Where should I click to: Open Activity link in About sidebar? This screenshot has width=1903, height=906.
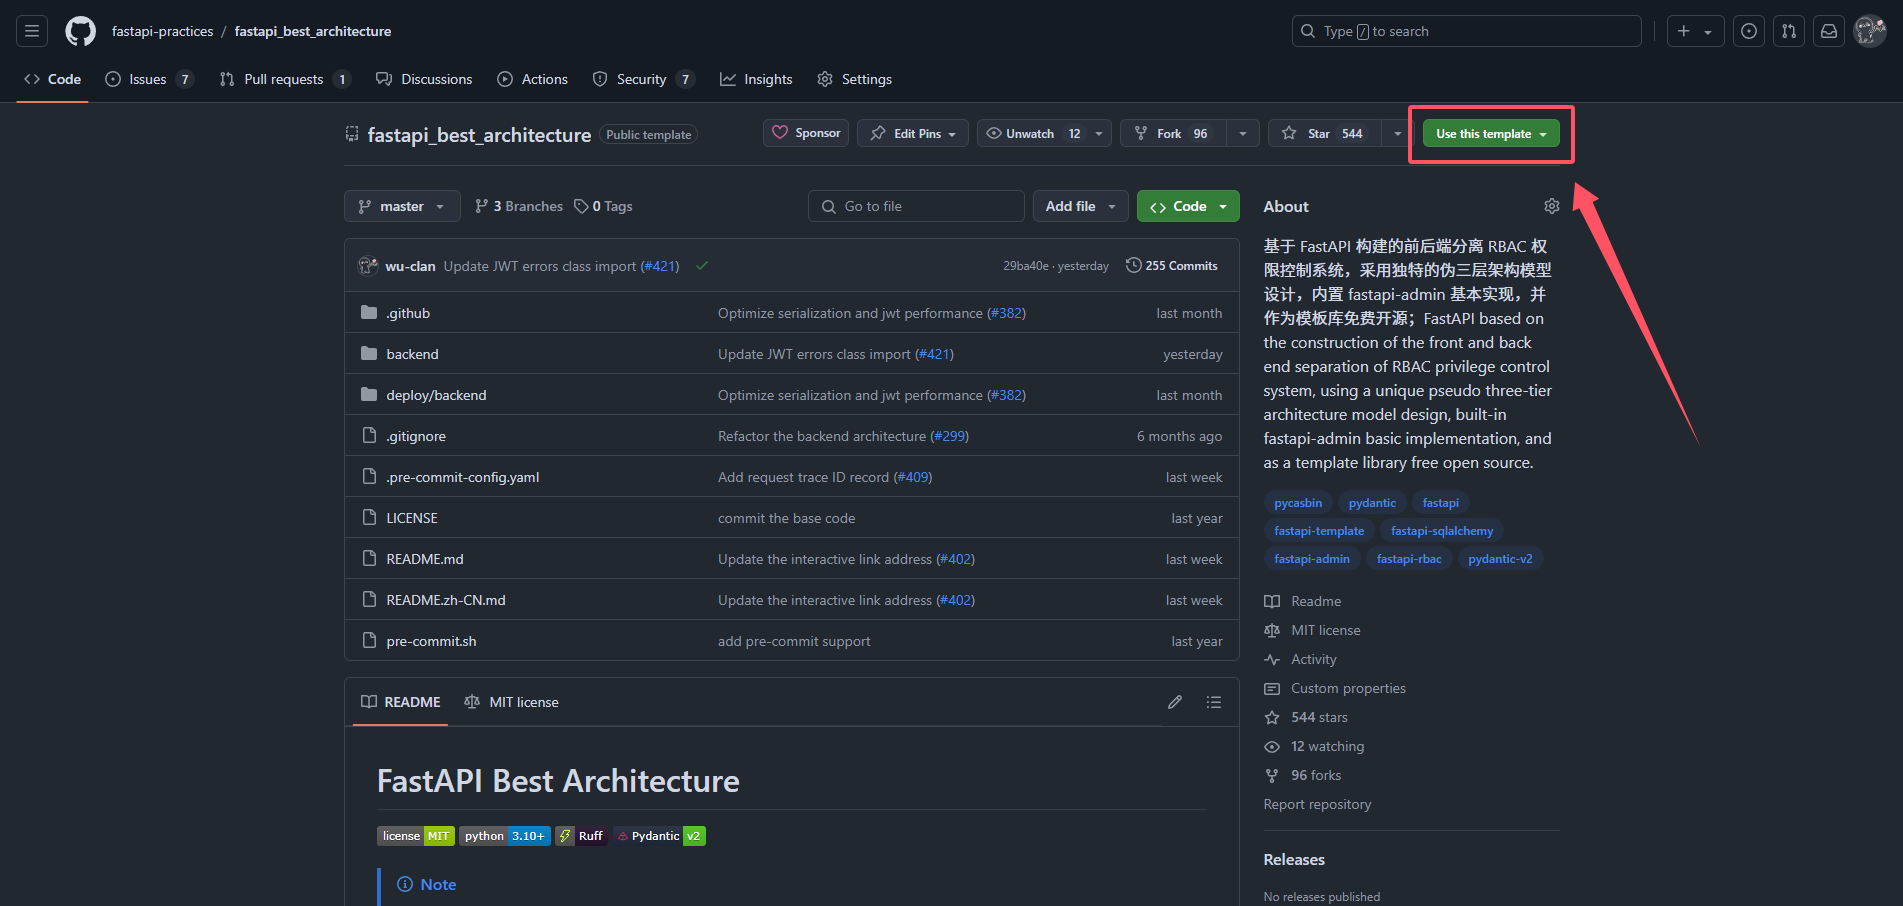pyautogui.click(x=1300, y=659)
